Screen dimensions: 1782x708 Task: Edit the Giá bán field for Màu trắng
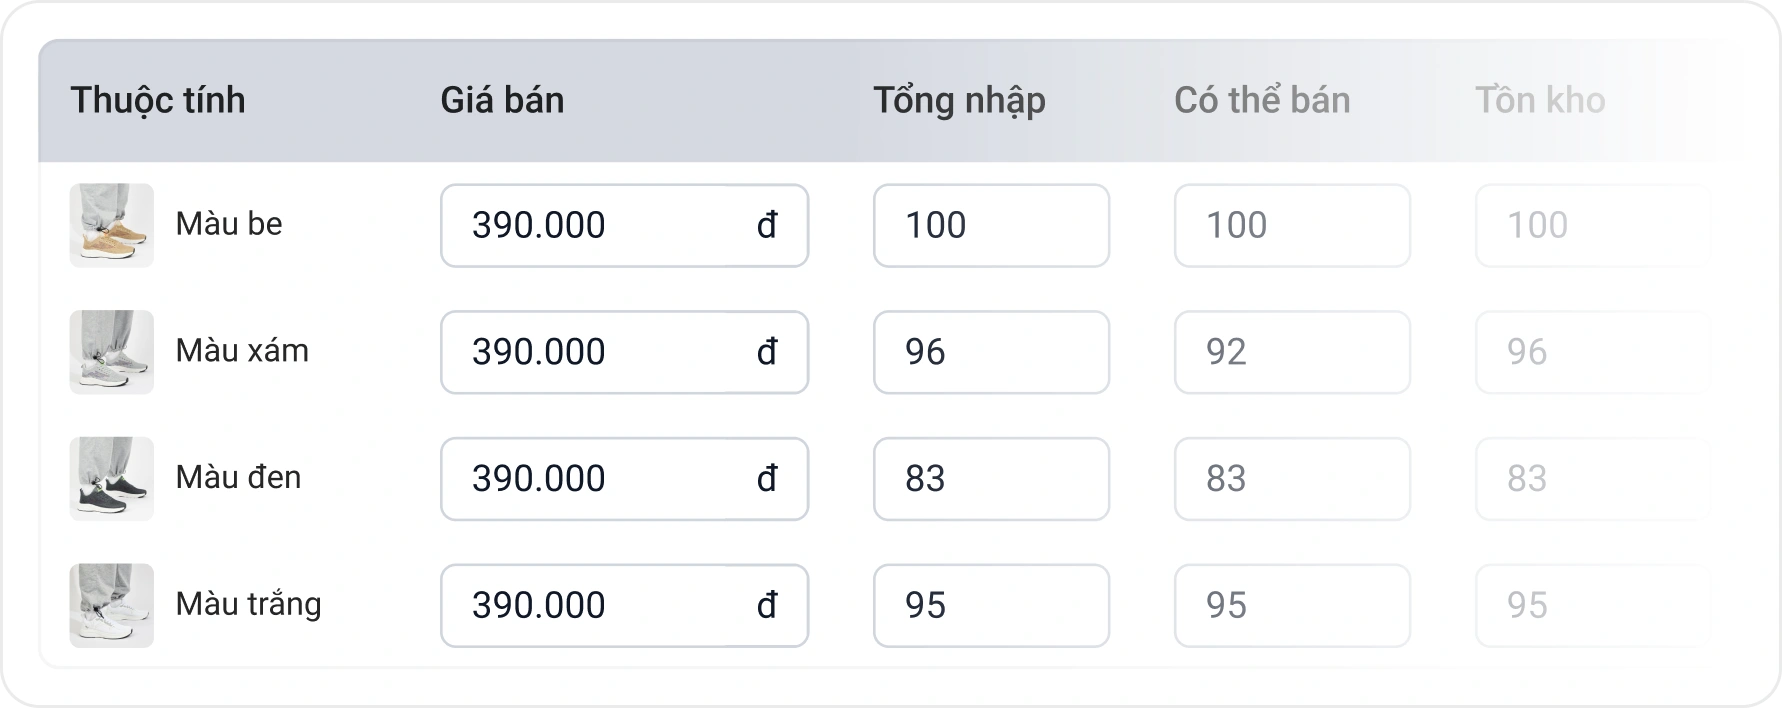[x=624, y=605]
